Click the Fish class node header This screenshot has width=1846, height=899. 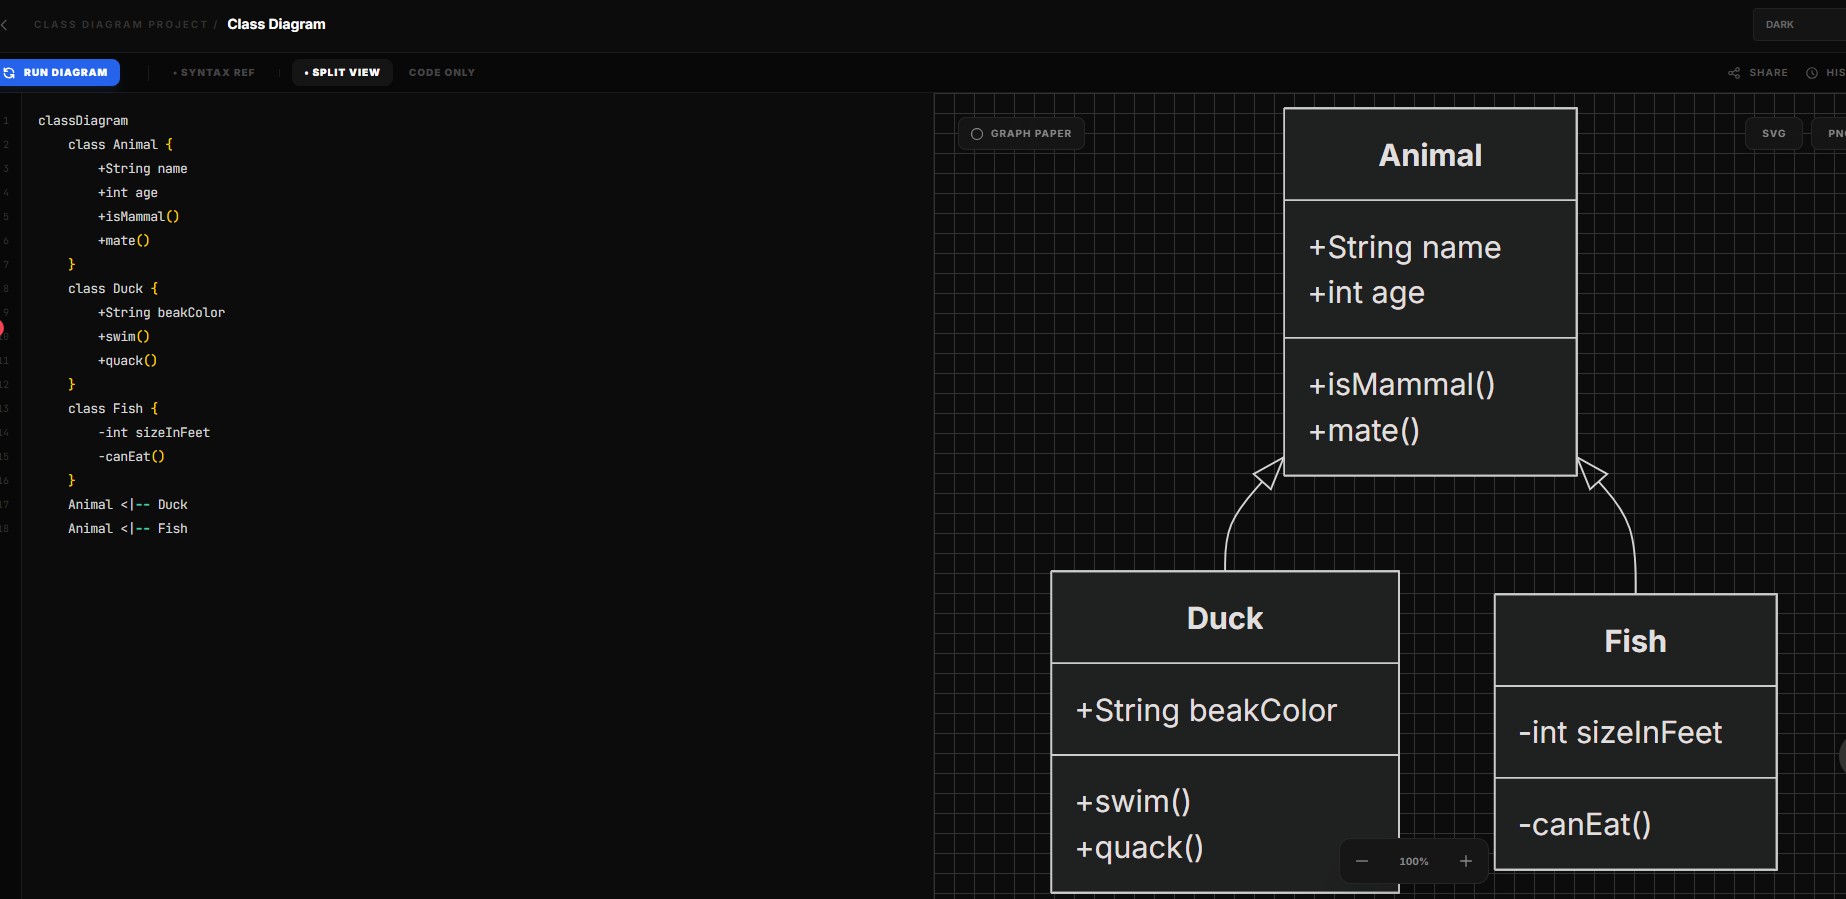[x=1635, y=641]
